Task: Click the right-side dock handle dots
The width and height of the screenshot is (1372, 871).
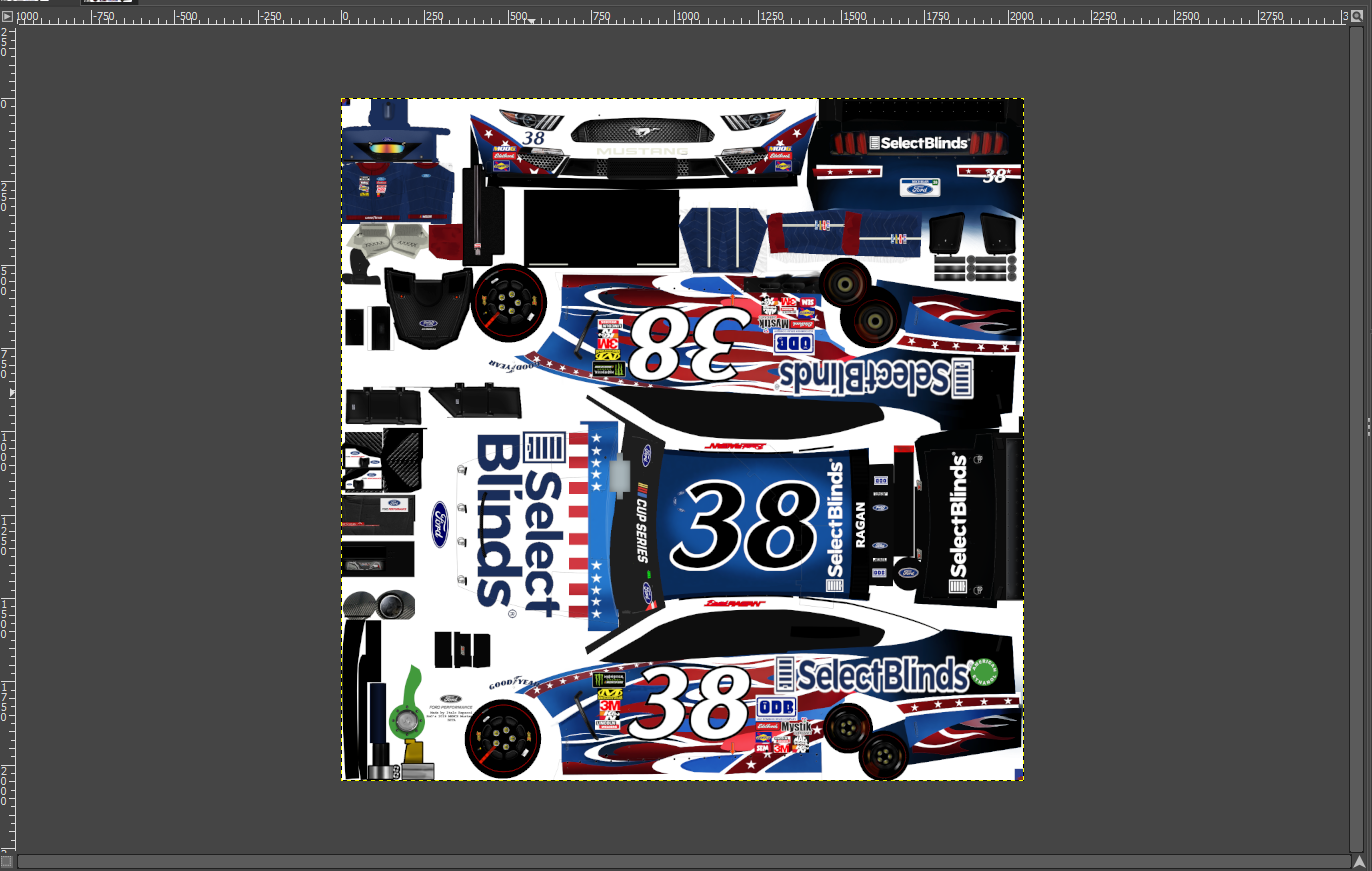Action: (x=1368, y=427)
